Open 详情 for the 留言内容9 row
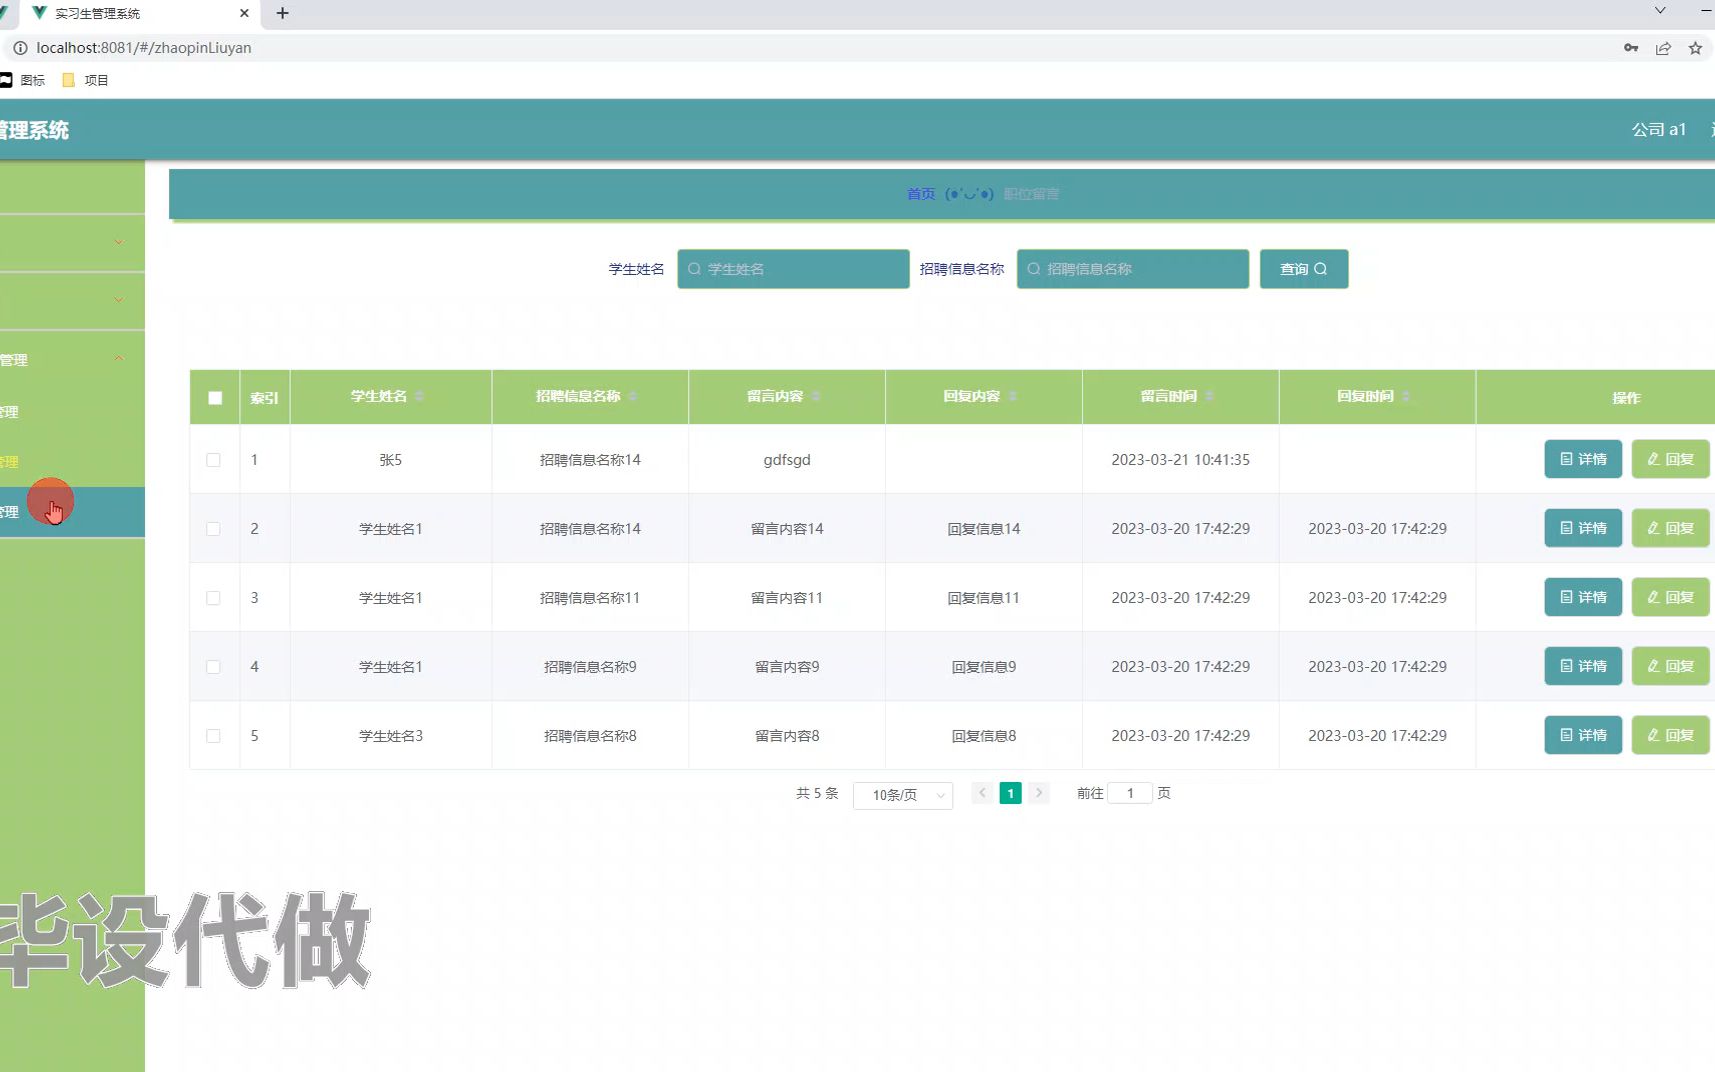The height and width of the screenshot is (1072, 1715). click(x=1583, y=666)
